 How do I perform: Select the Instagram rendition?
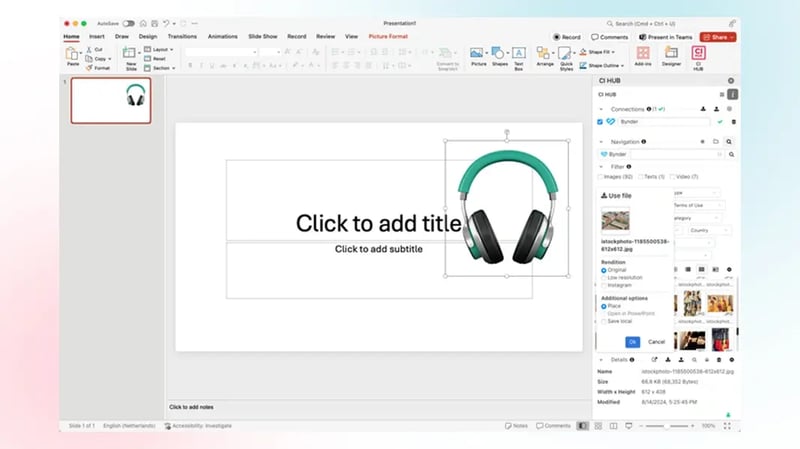tap(604, 285)
